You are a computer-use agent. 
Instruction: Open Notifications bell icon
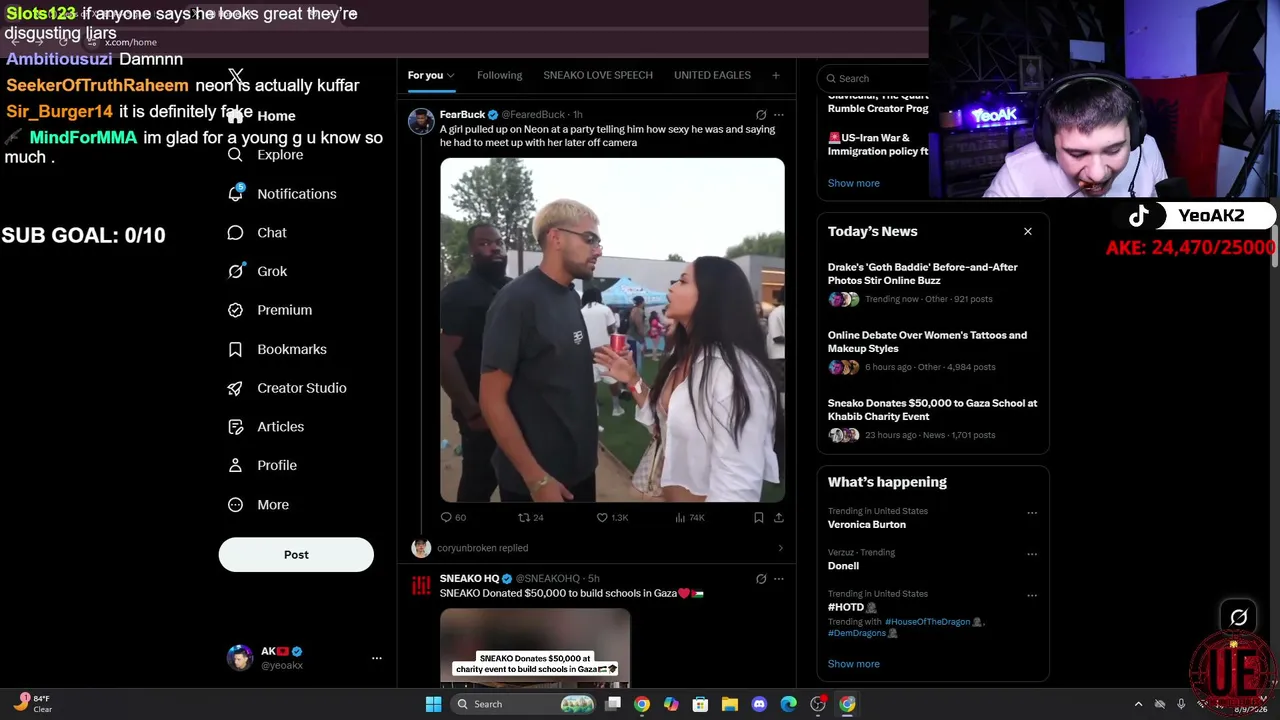click(236, 193)
